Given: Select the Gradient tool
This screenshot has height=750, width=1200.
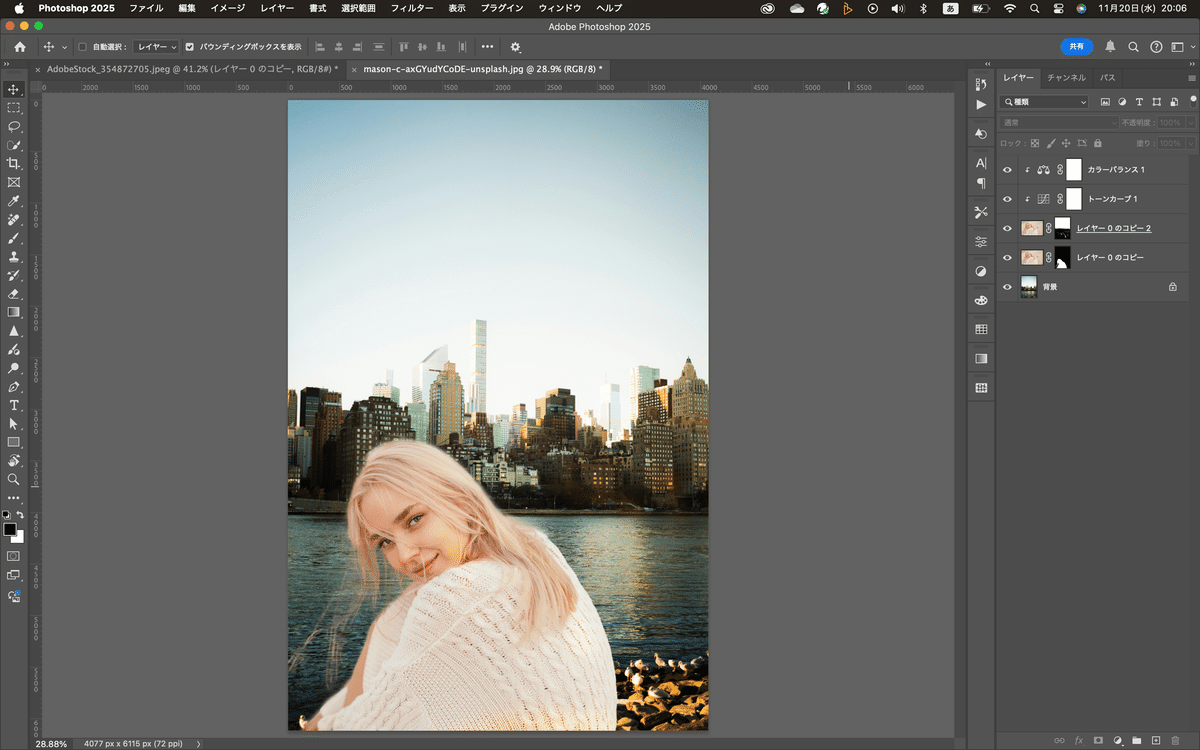Looking at the screenshot, I should click(14, 312).
